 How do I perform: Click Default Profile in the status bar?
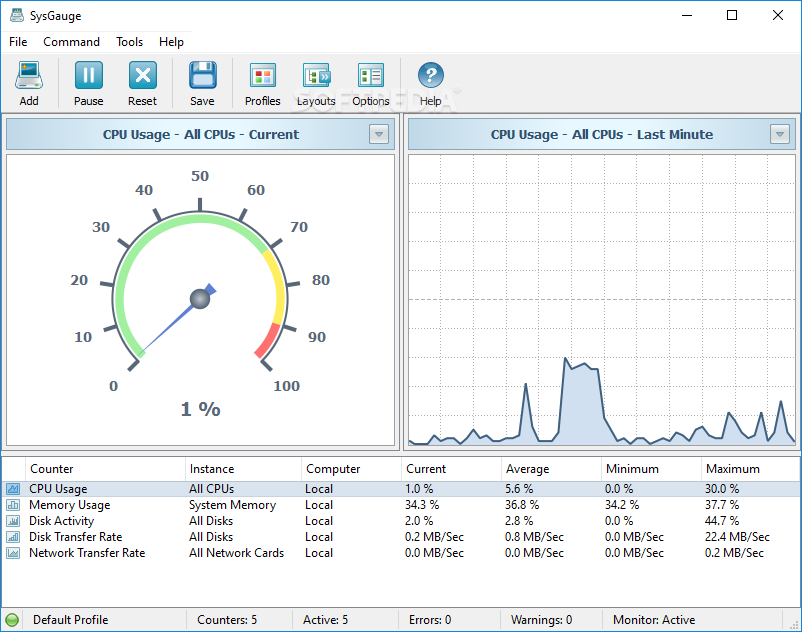pyautogui.click(x=71, y=620)
